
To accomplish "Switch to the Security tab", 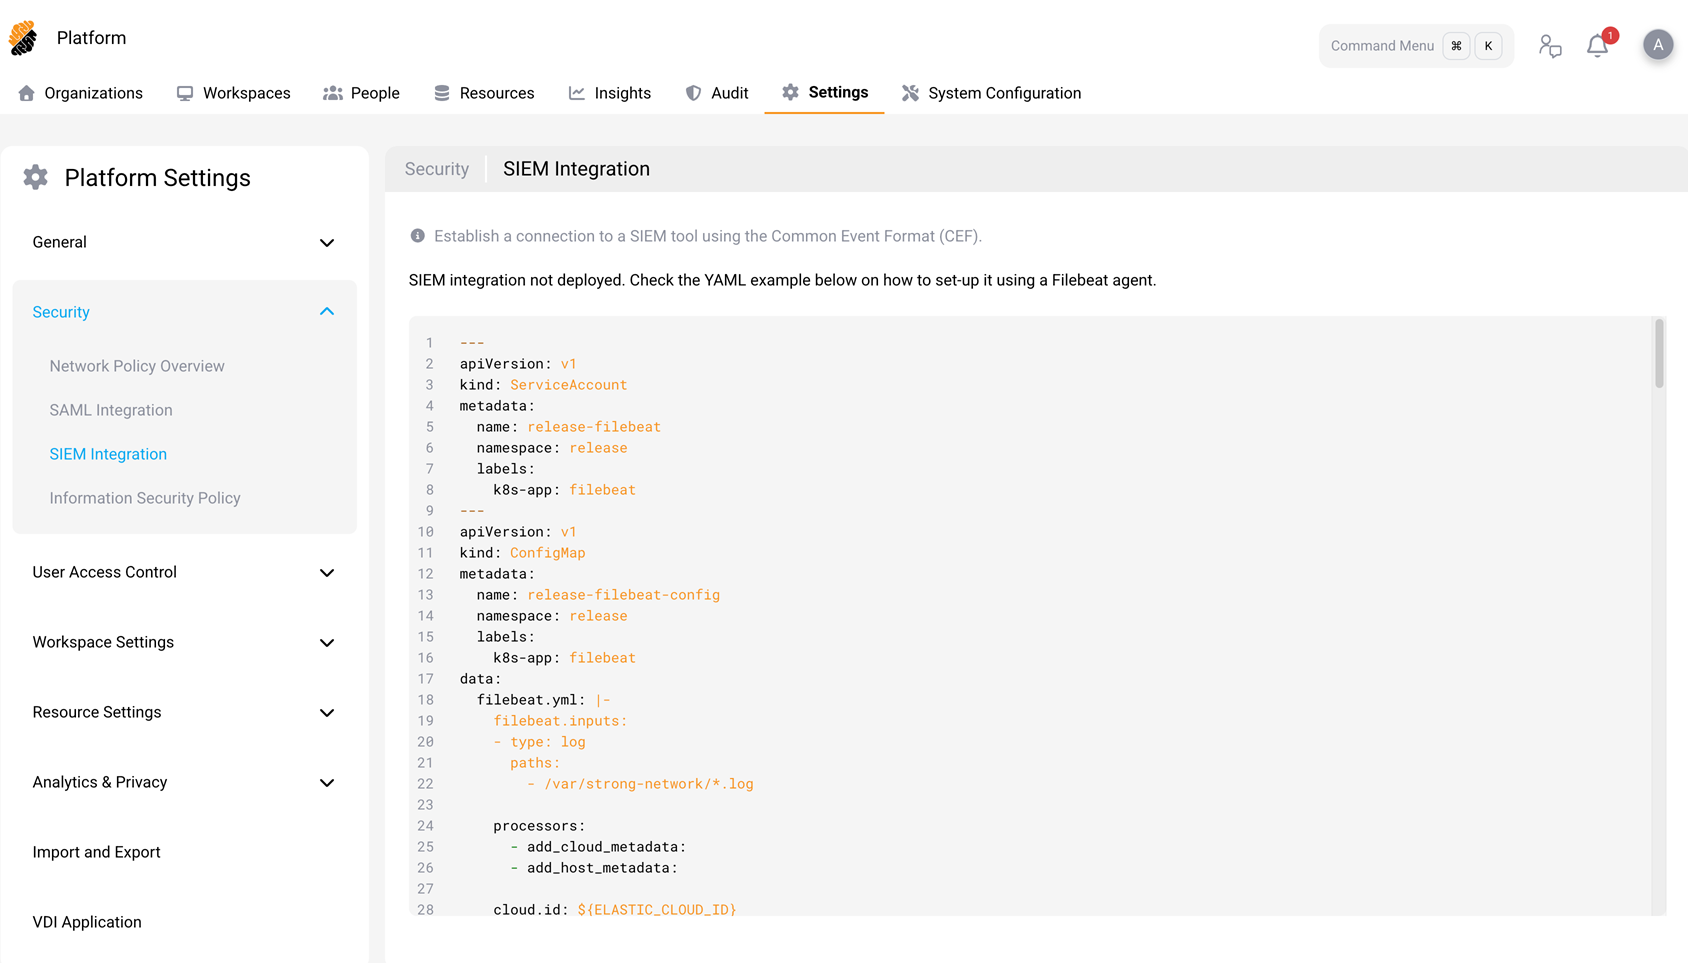I will (x=437, y=168).
